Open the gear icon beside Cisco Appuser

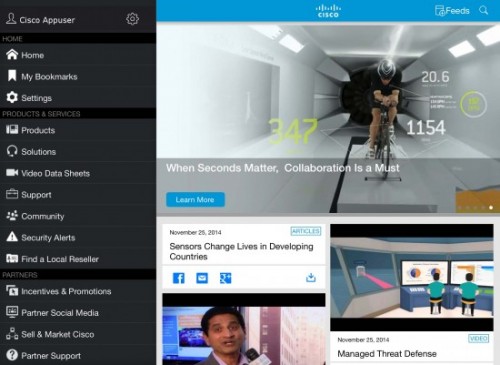(132, 19)
